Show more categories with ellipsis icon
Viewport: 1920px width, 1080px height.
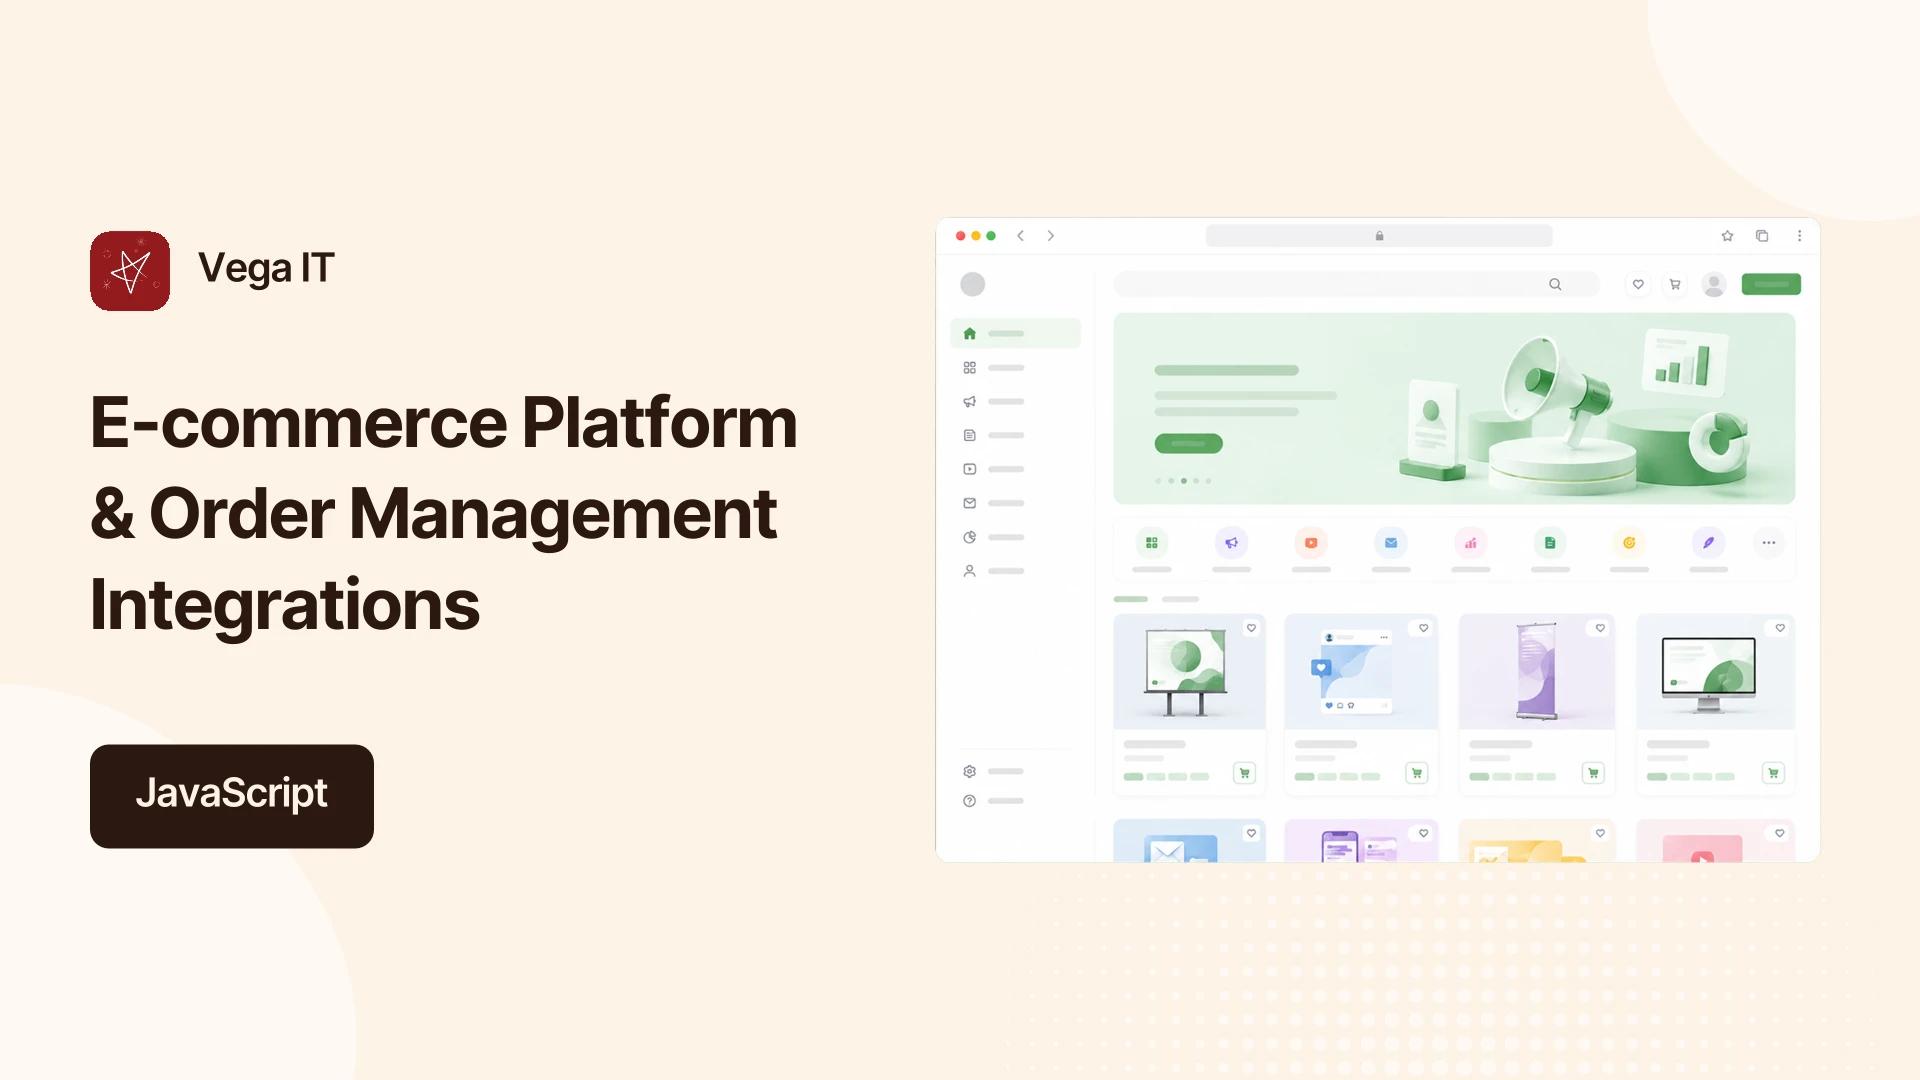pyautogui.click(x=1769, y=543)
